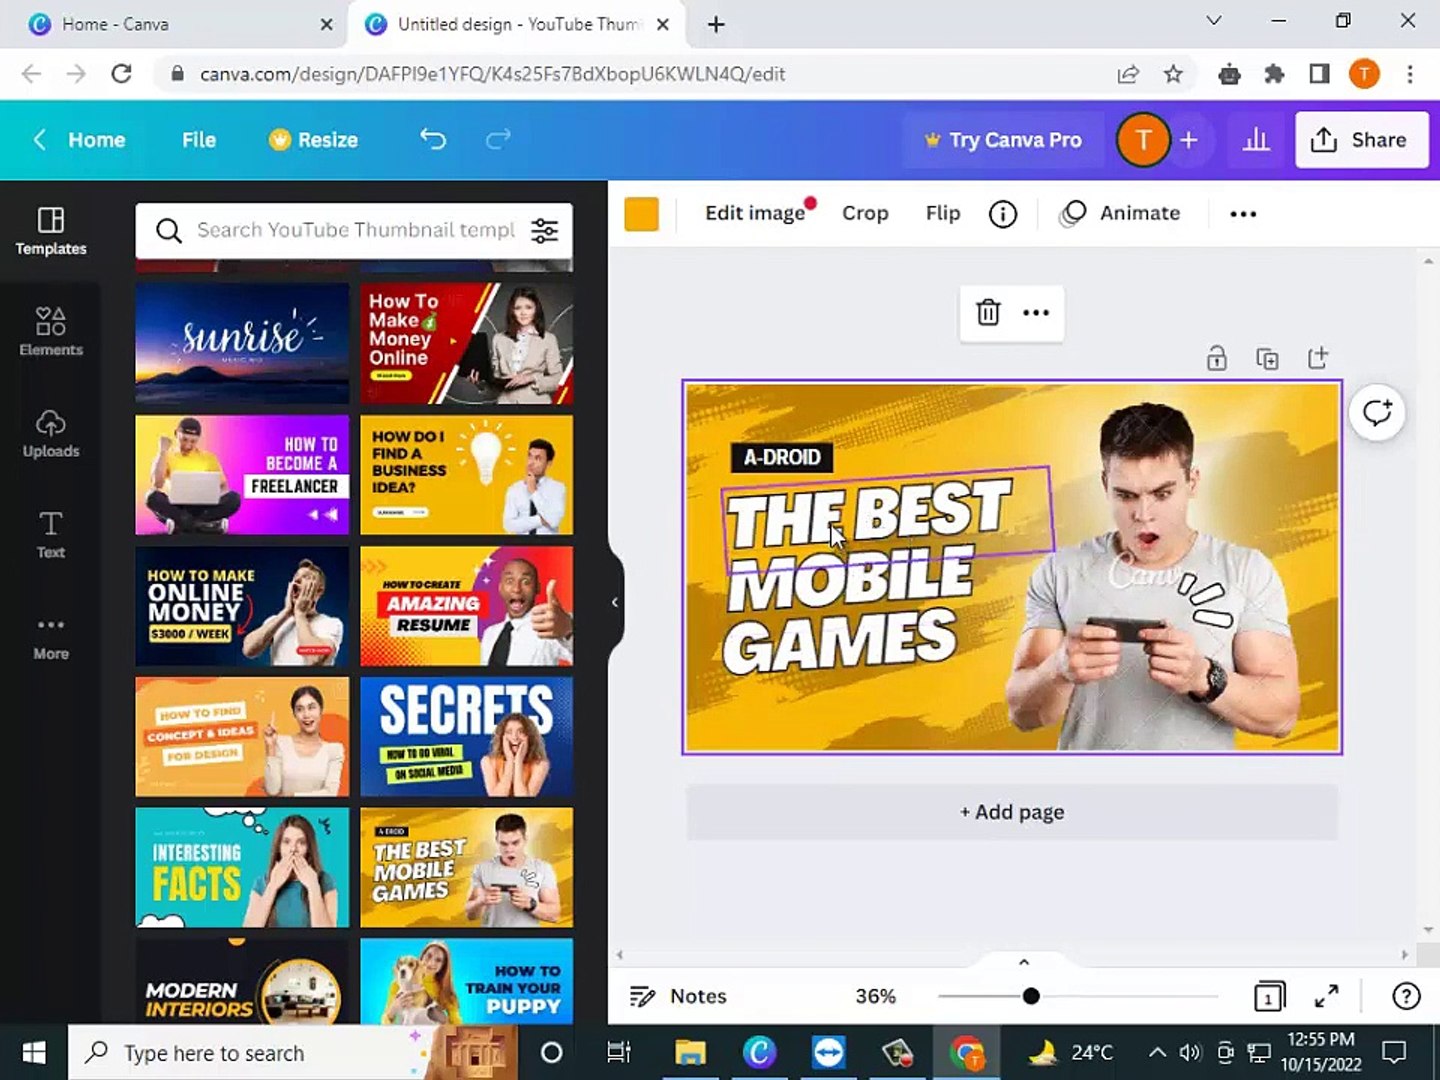Image resolution: width=1440 pixels, height=1080 pixels.
Task: Click the template search field
Action: coord(355,231)
